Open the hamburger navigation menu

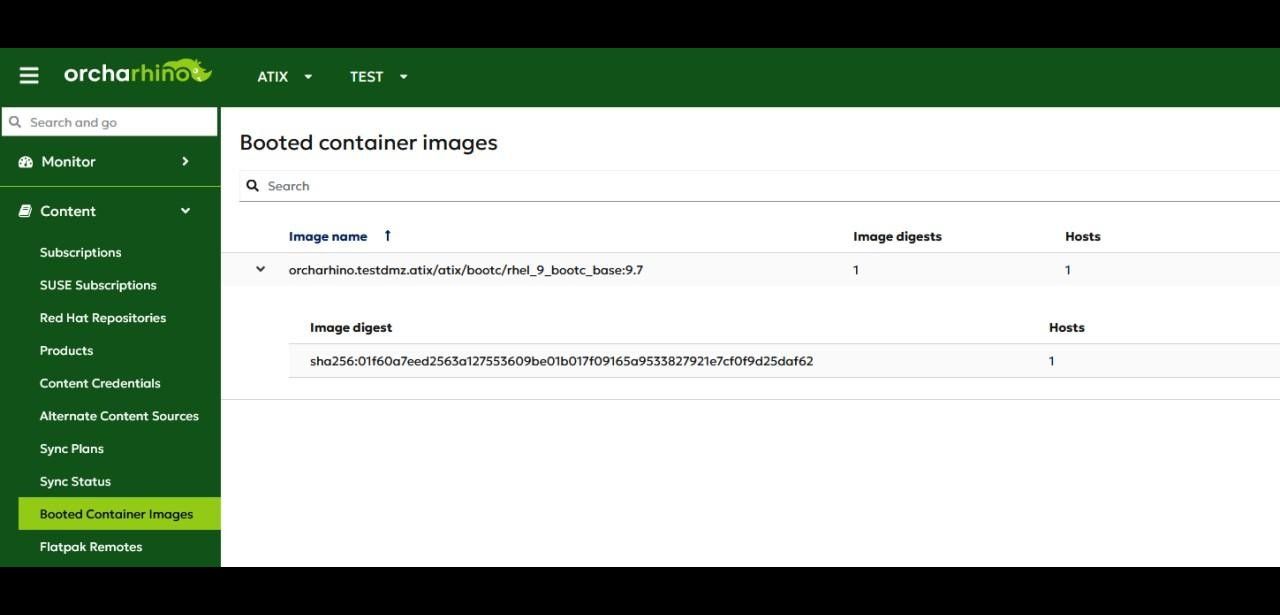[29, 76]
